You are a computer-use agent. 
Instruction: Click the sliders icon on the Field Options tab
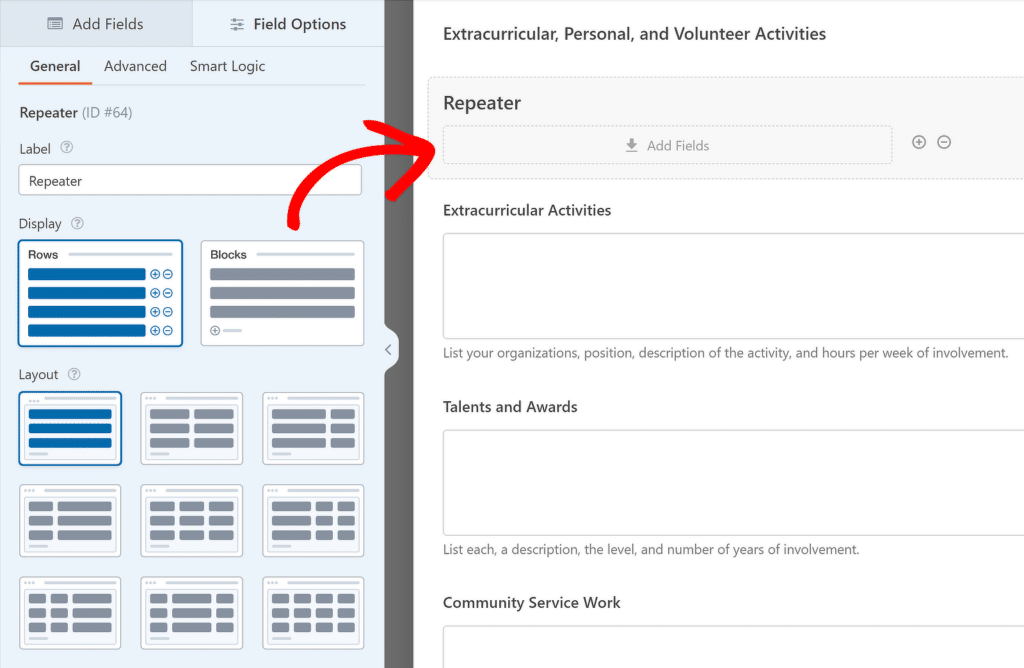click(236, 22)
